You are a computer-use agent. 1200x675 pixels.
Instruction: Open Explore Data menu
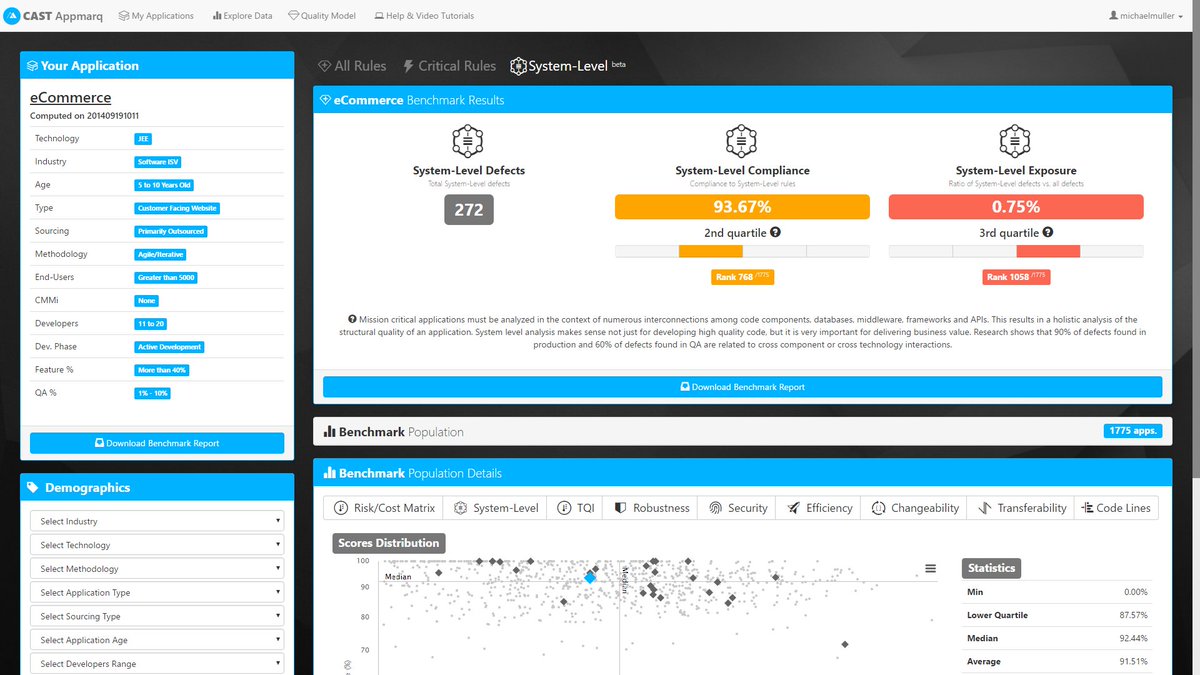click(x=242, y=16)
